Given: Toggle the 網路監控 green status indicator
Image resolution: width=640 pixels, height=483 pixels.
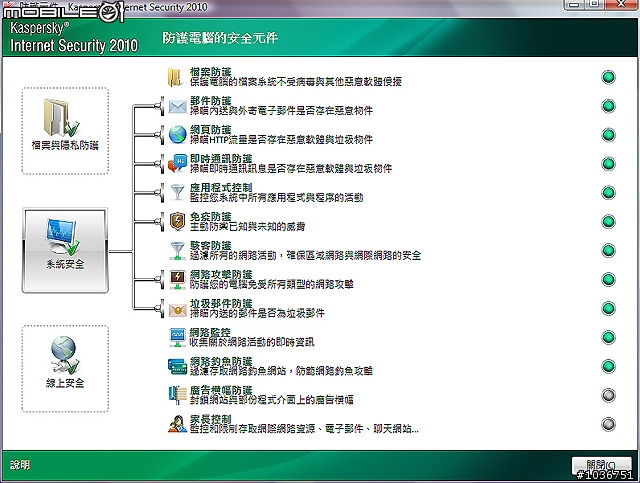Looking at the screenshot, I should coord(608,337).
